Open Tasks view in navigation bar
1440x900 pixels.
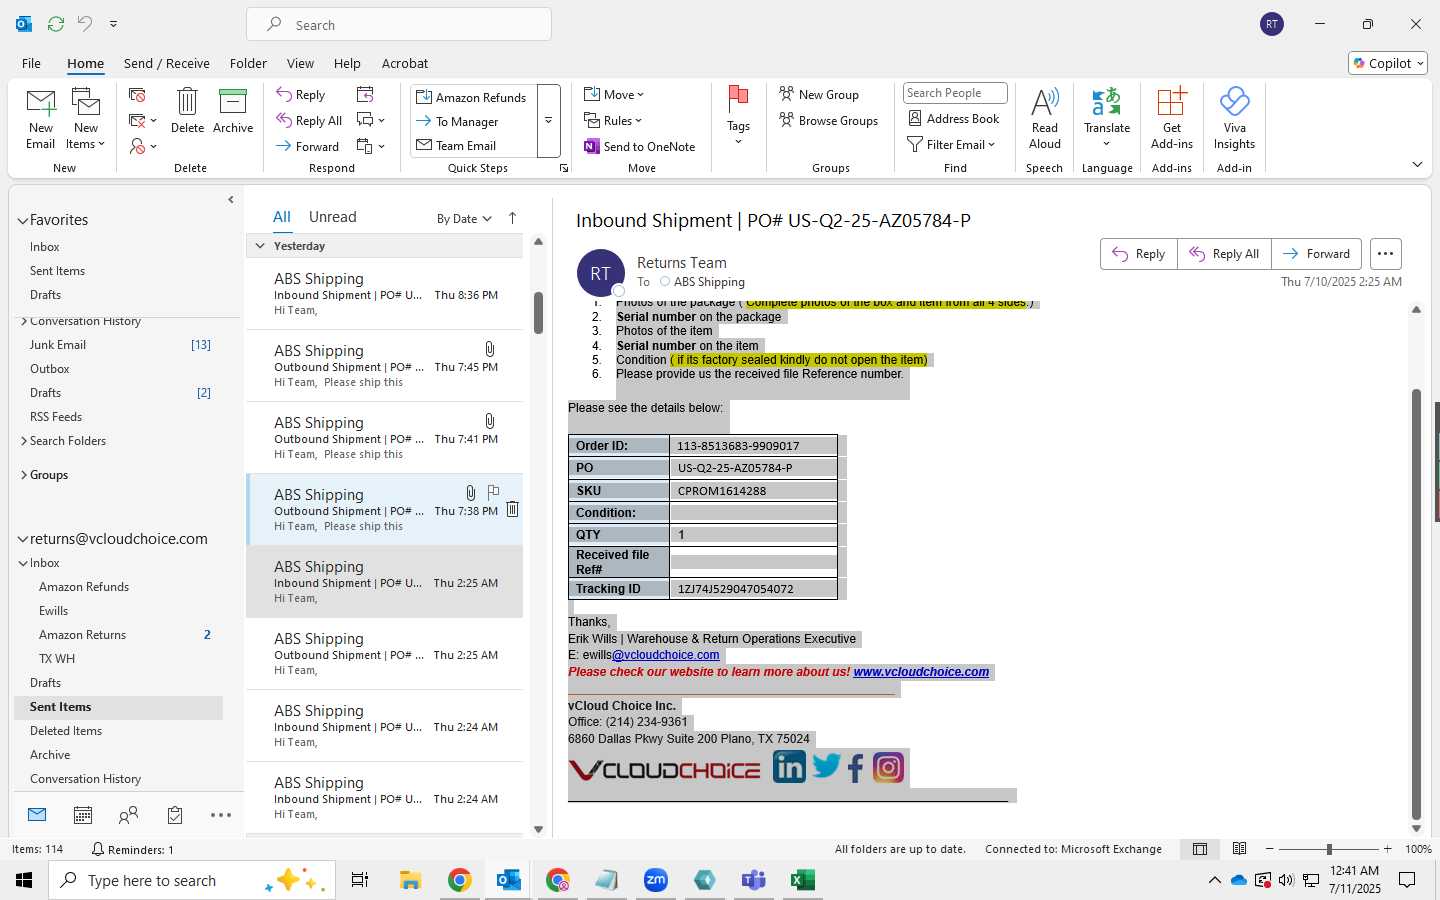pos(175,815)
